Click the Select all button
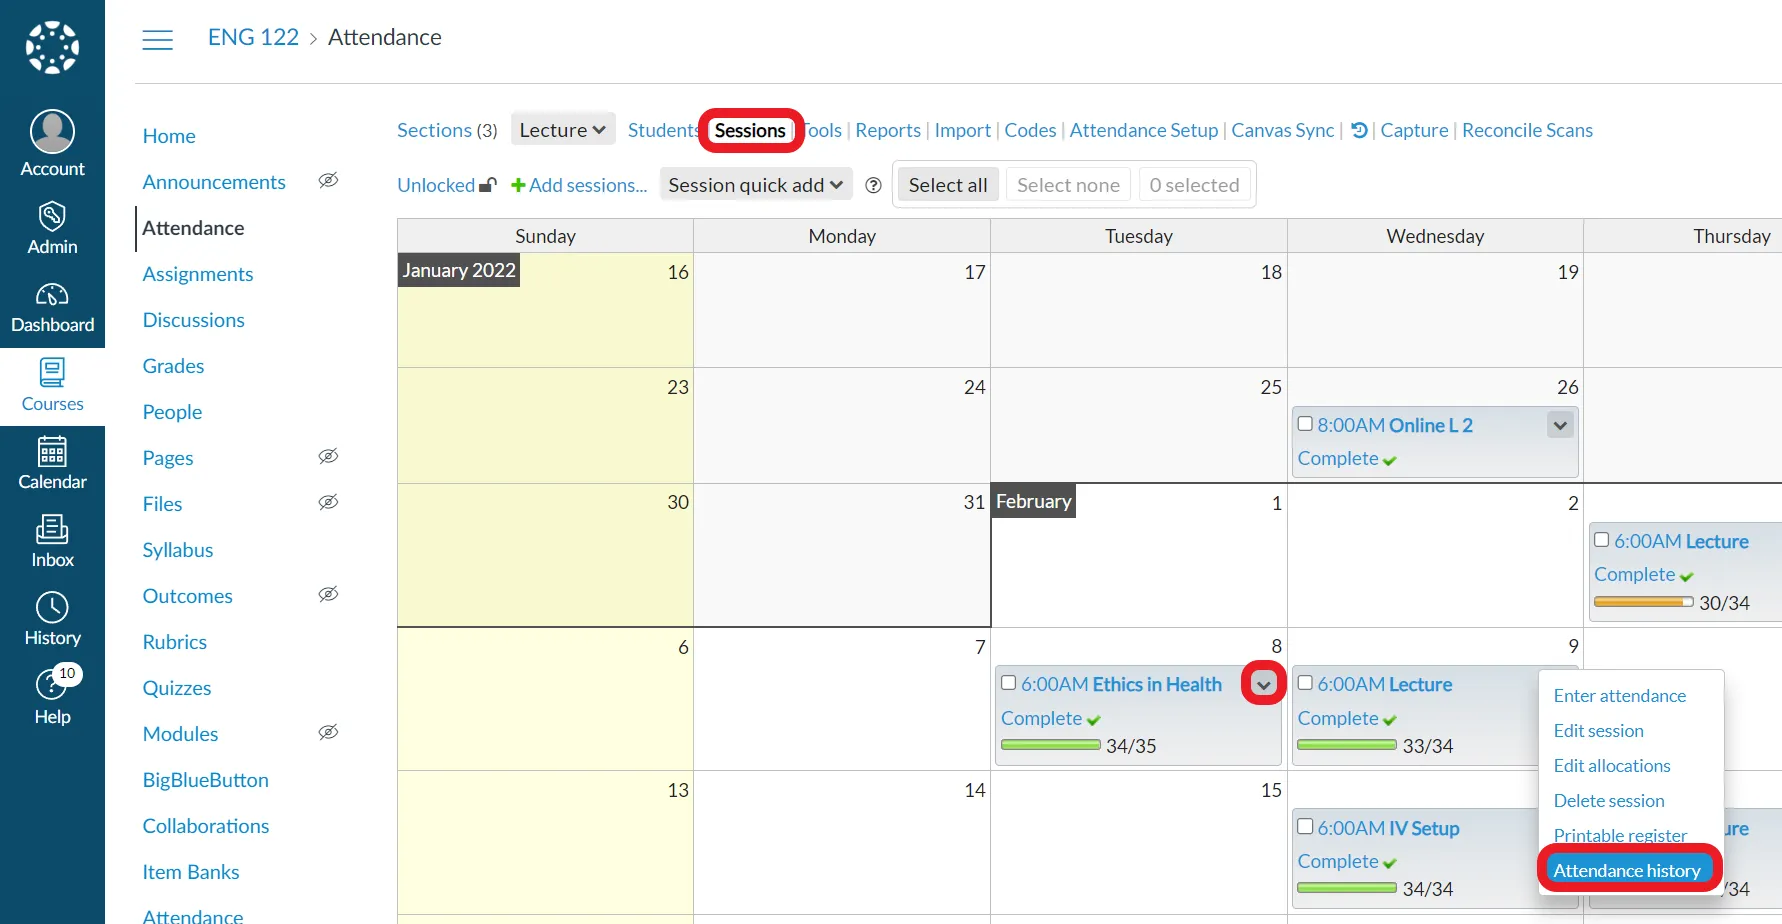The height and width of the screenshot is (924, 1782). coord(948,185)
